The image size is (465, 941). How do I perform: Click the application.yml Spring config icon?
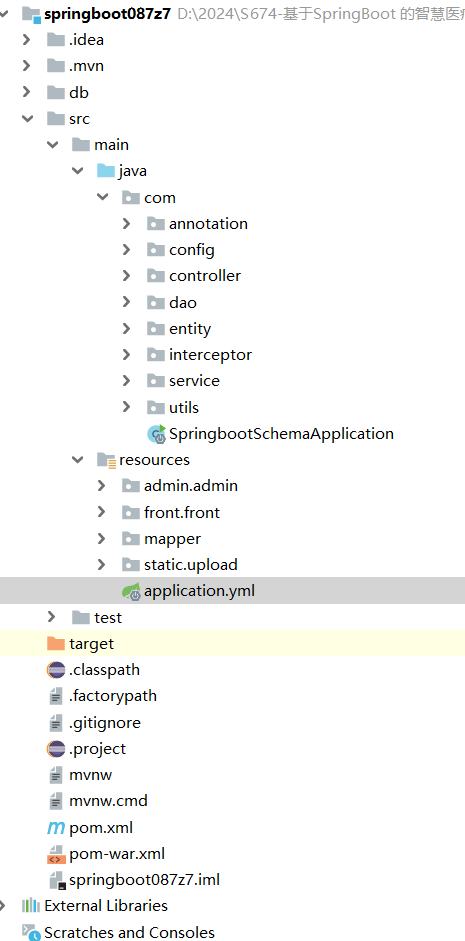point(131,591)
